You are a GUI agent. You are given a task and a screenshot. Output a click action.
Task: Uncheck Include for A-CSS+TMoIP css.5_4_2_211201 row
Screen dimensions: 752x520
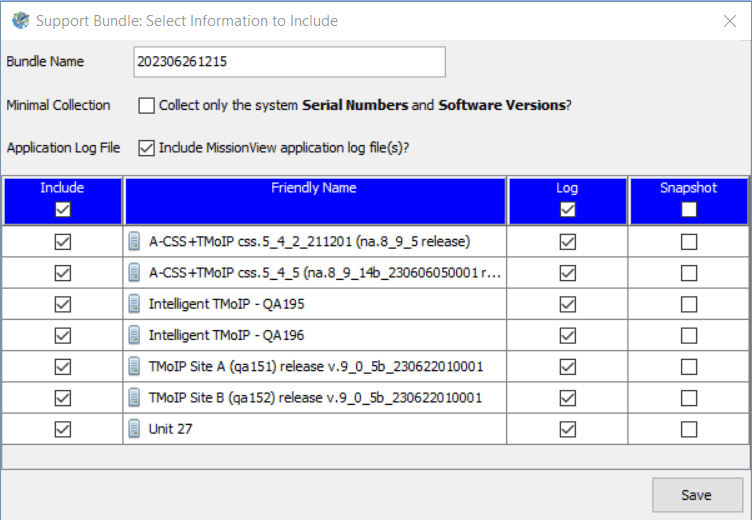pyautogui.click(x=63, y=242)
